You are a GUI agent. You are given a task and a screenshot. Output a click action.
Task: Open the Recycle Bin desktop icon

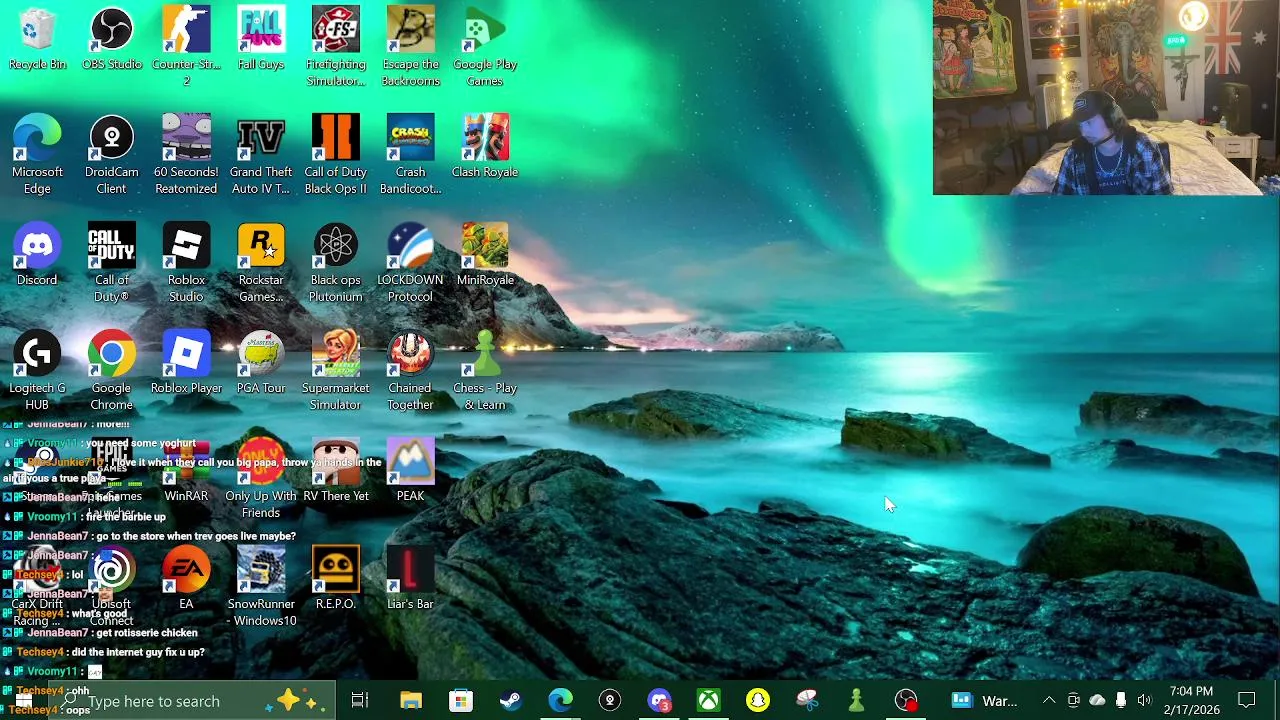pos(37,40)
